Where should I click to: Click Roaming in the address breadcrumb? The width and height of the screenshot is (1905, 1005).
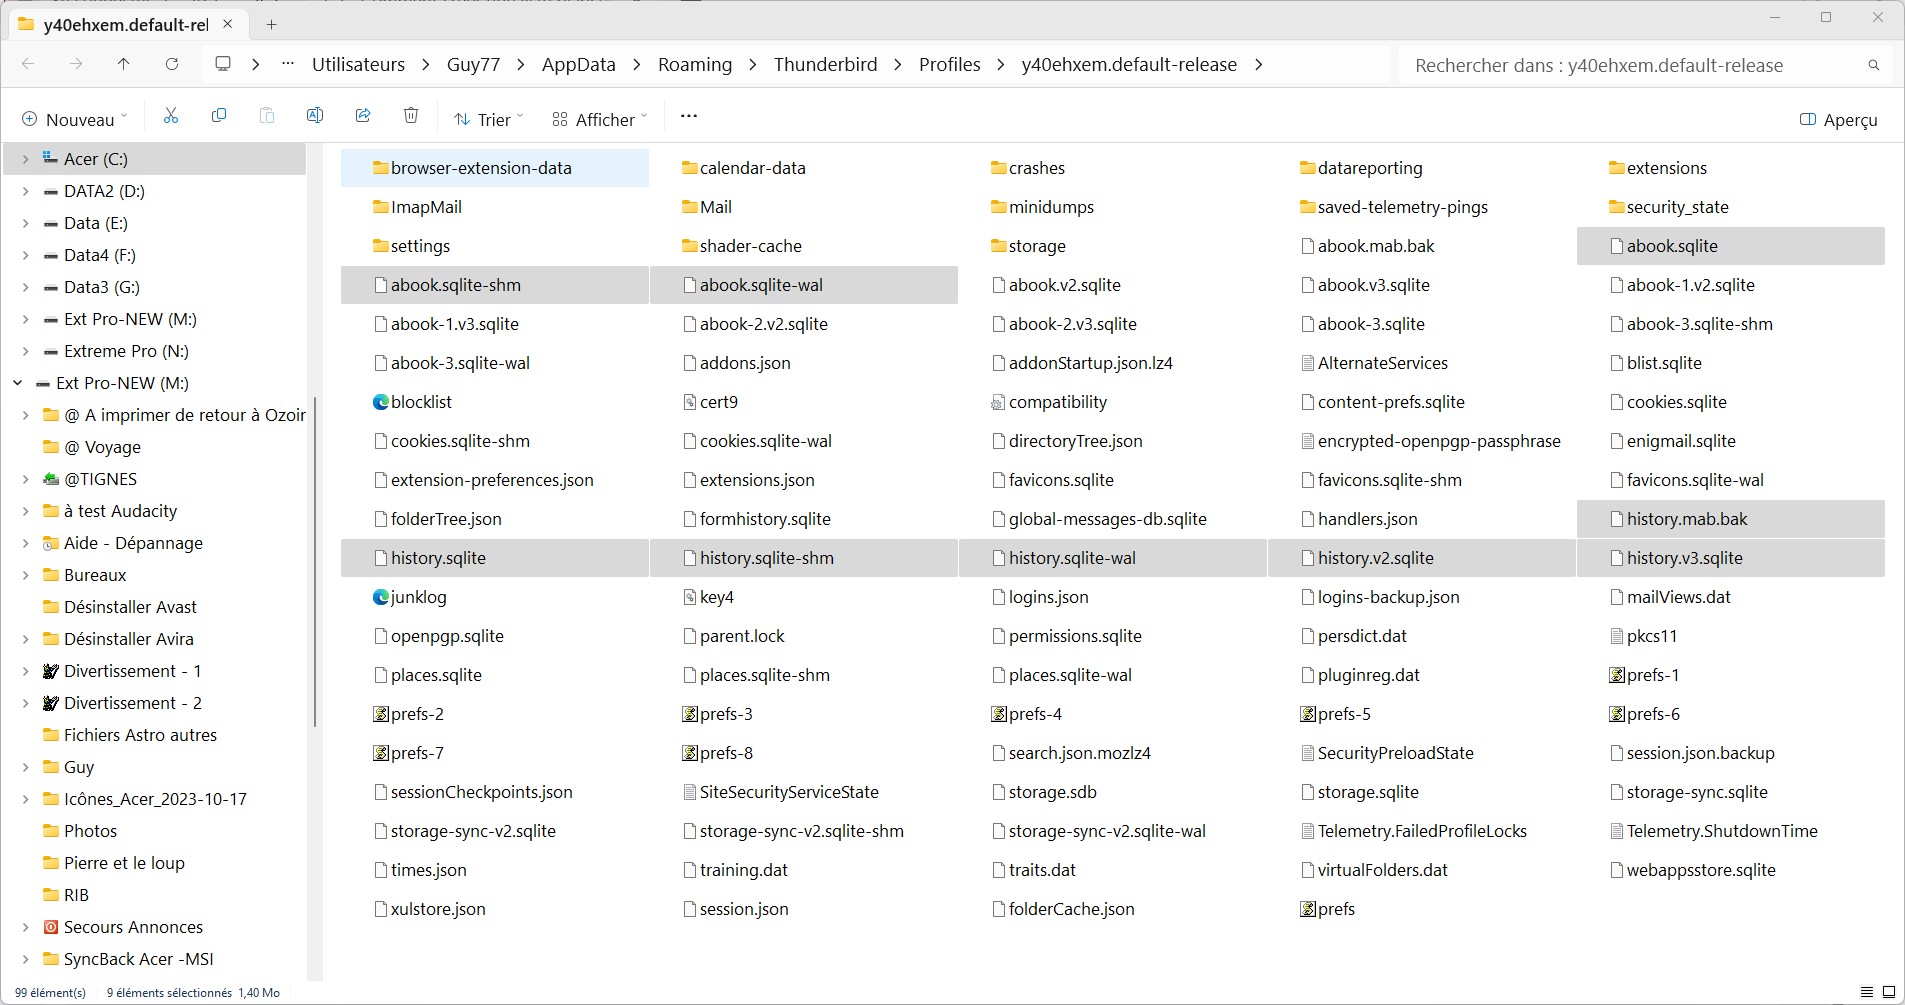pos(695,64)
